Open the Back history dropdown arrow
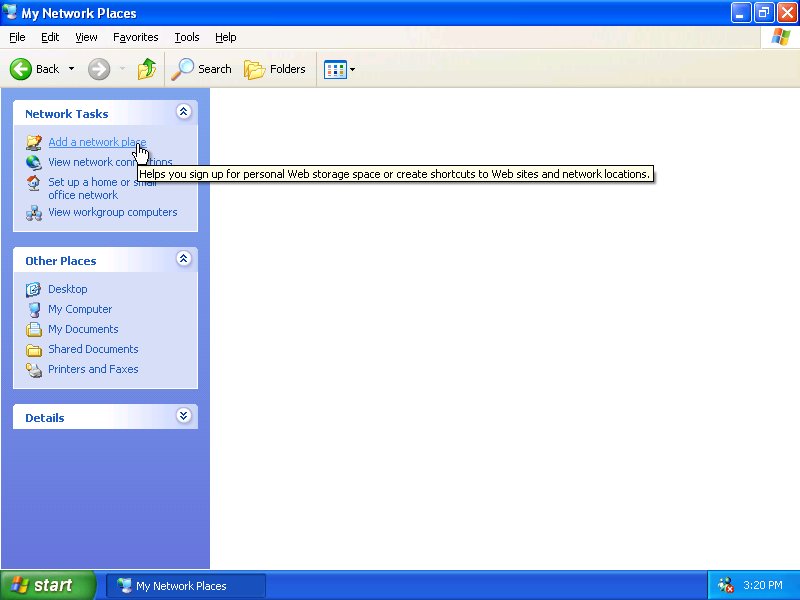Viewport: 800px width, 600px height. [x=71, y=69]
